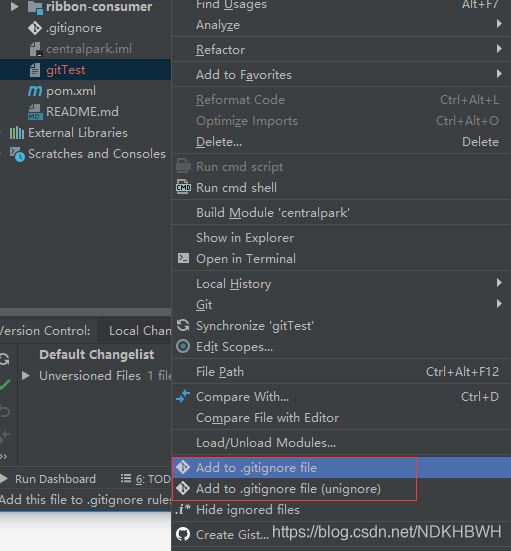
Task: Select Open in Terminal
Action: (x=341, y=259)
